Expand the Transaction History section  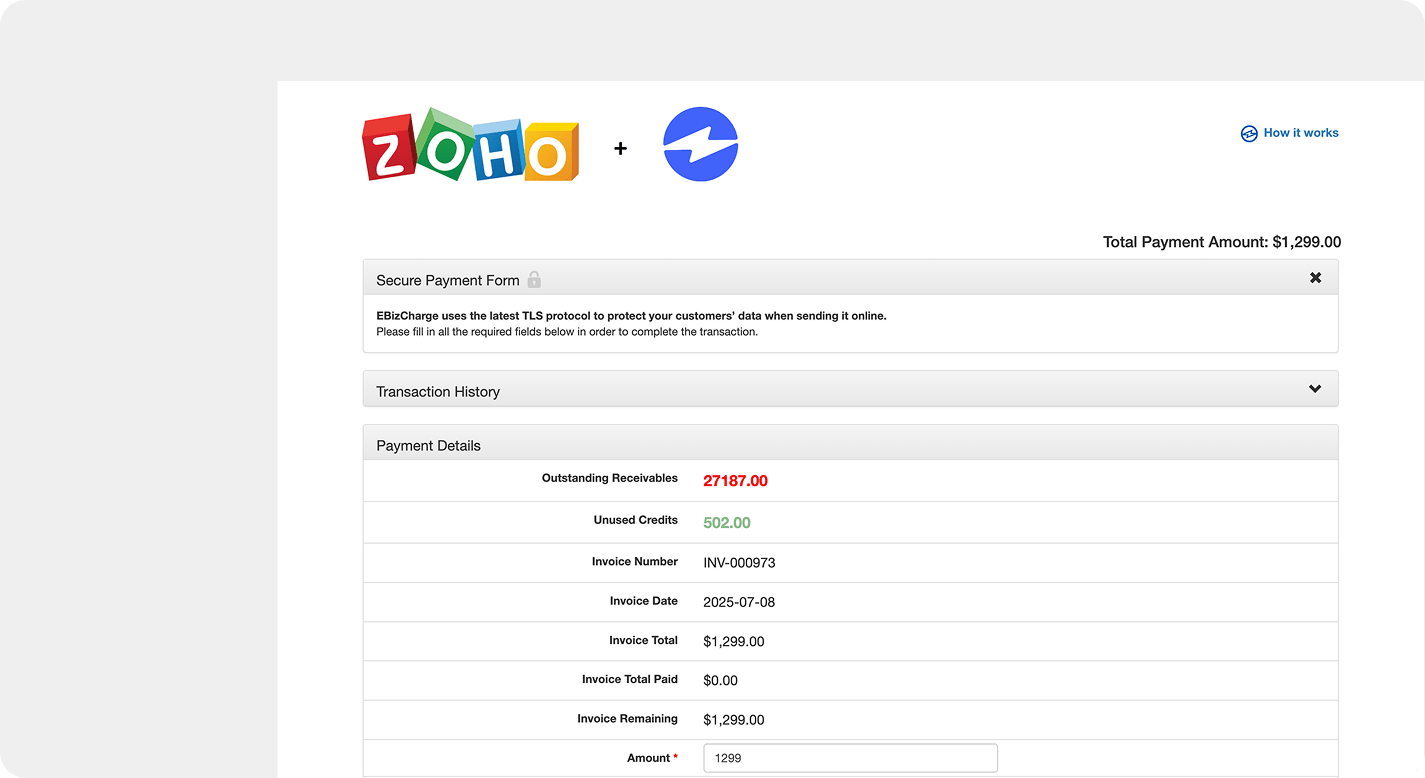coord(1315,389)
